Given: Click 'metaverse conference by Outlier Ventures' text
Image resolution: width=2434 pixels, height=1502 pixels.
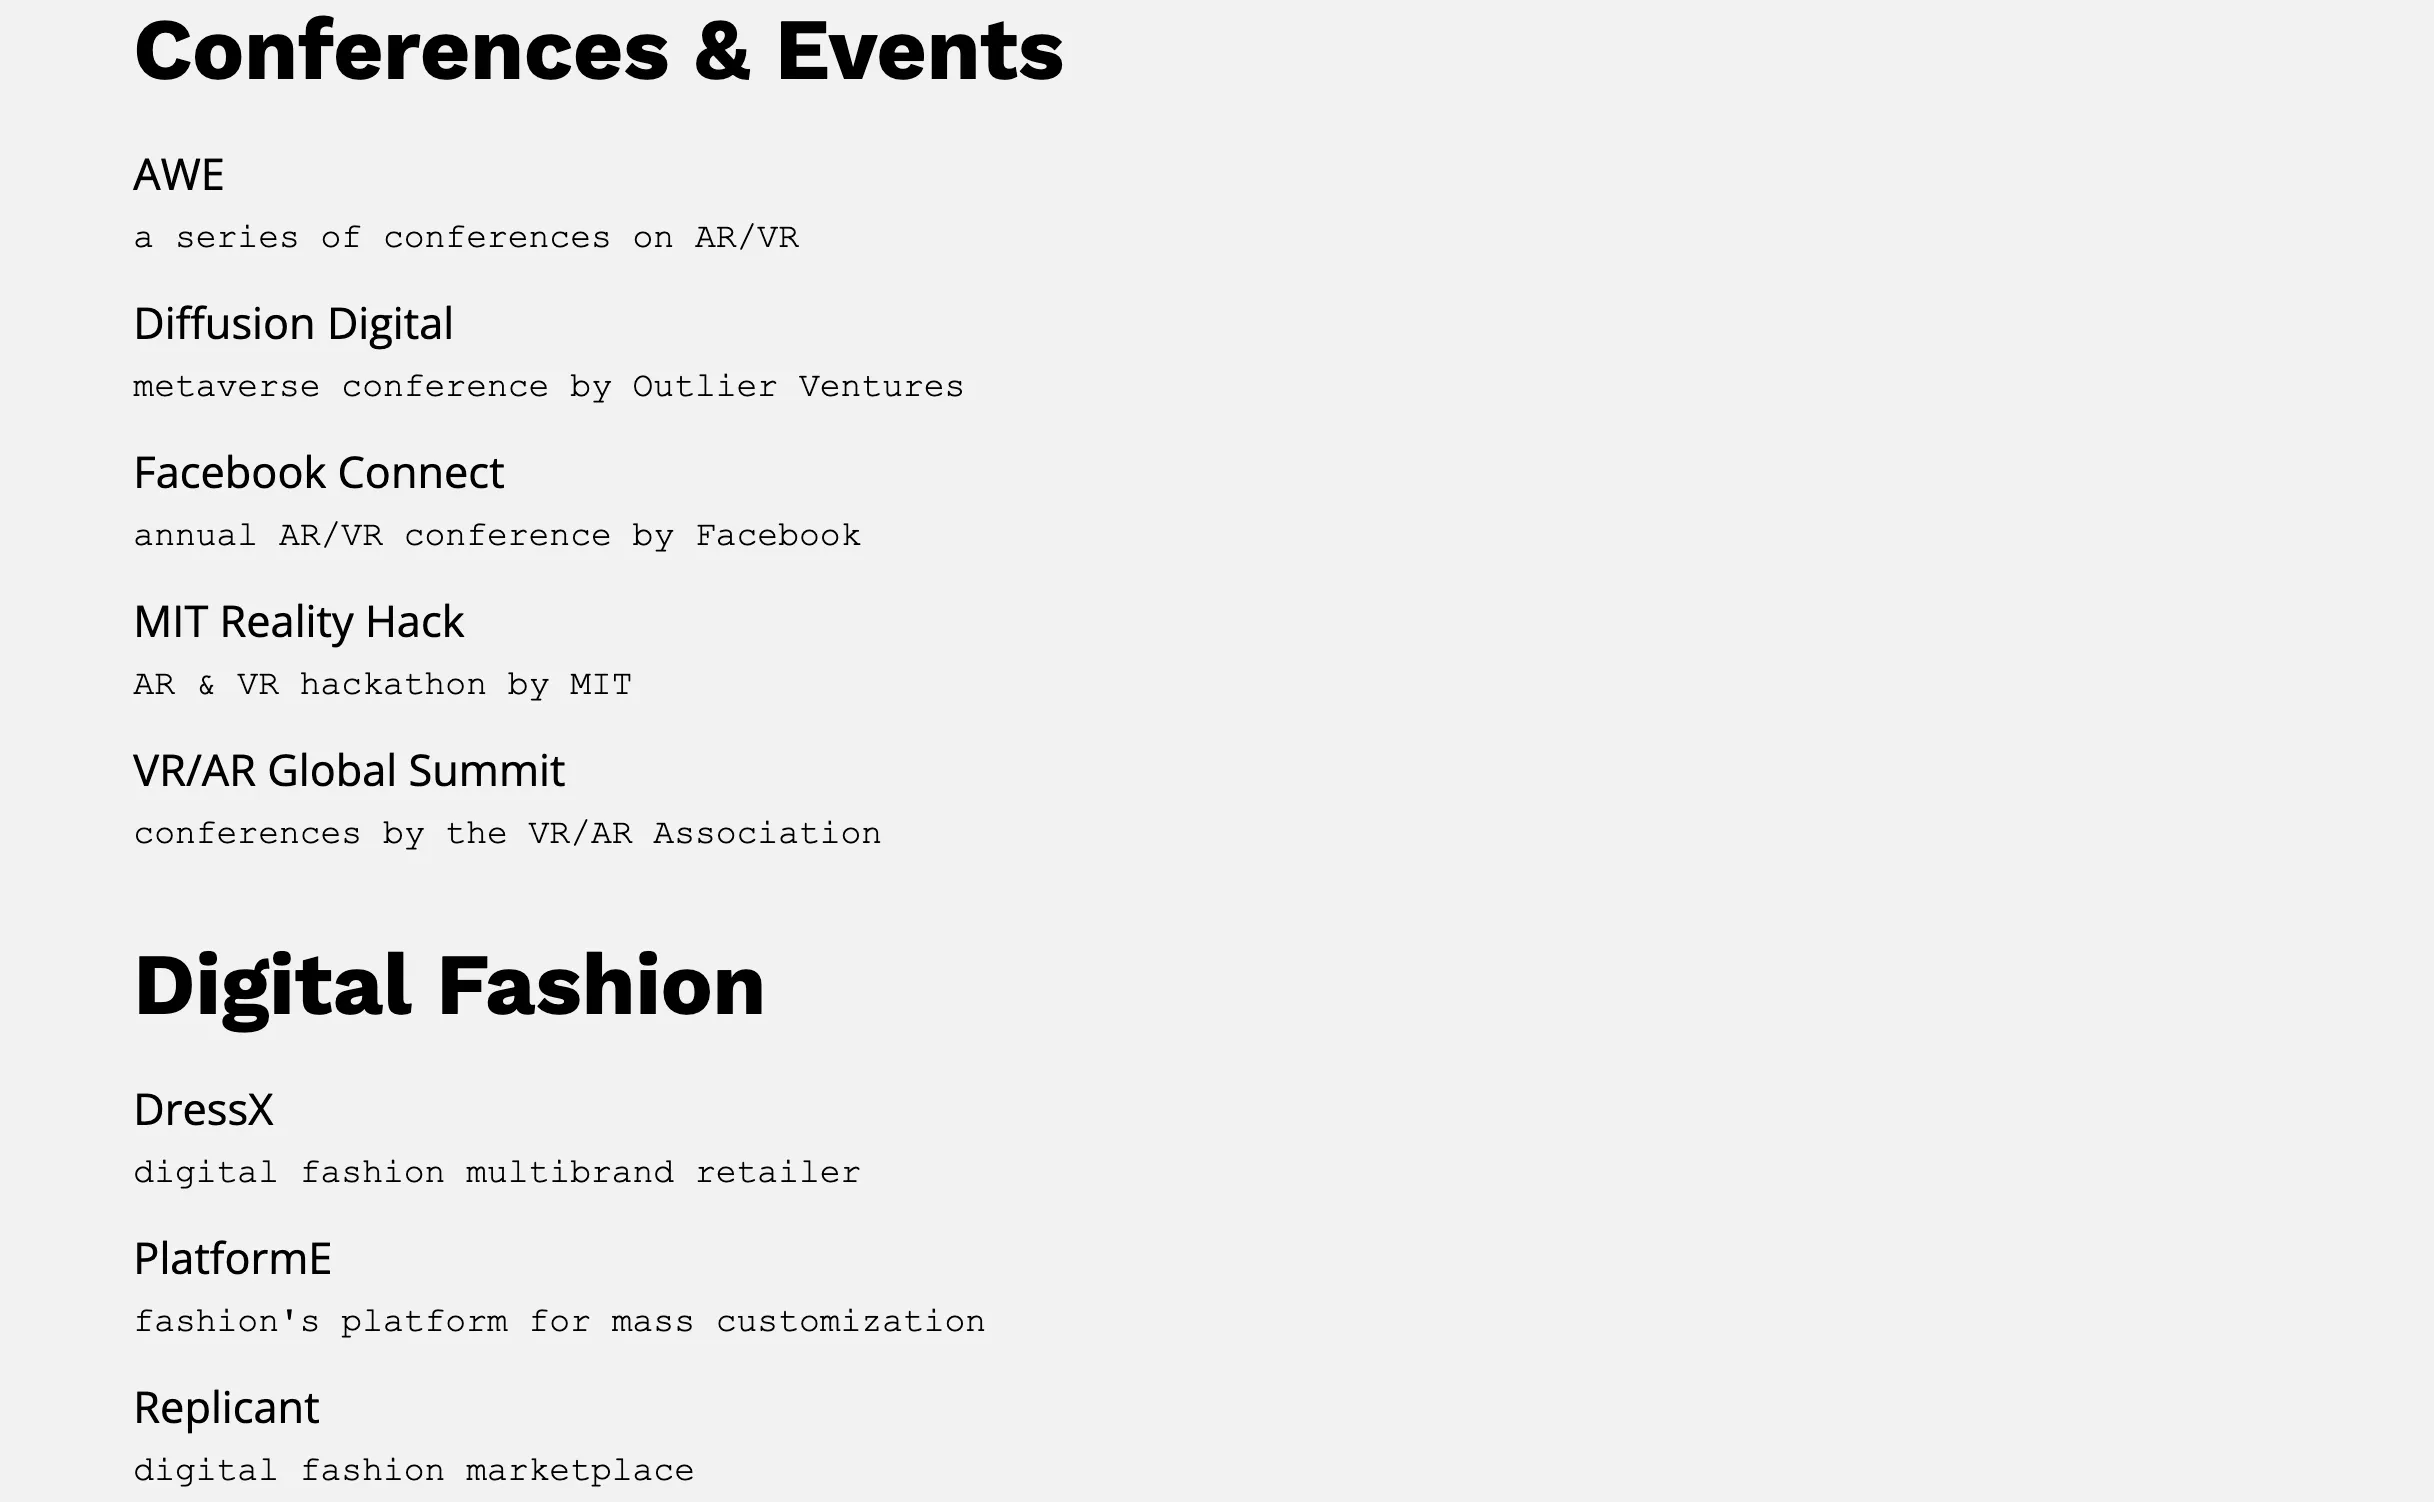Looking at the screenshot, I should pyautogui.click(x=549, y=387).
